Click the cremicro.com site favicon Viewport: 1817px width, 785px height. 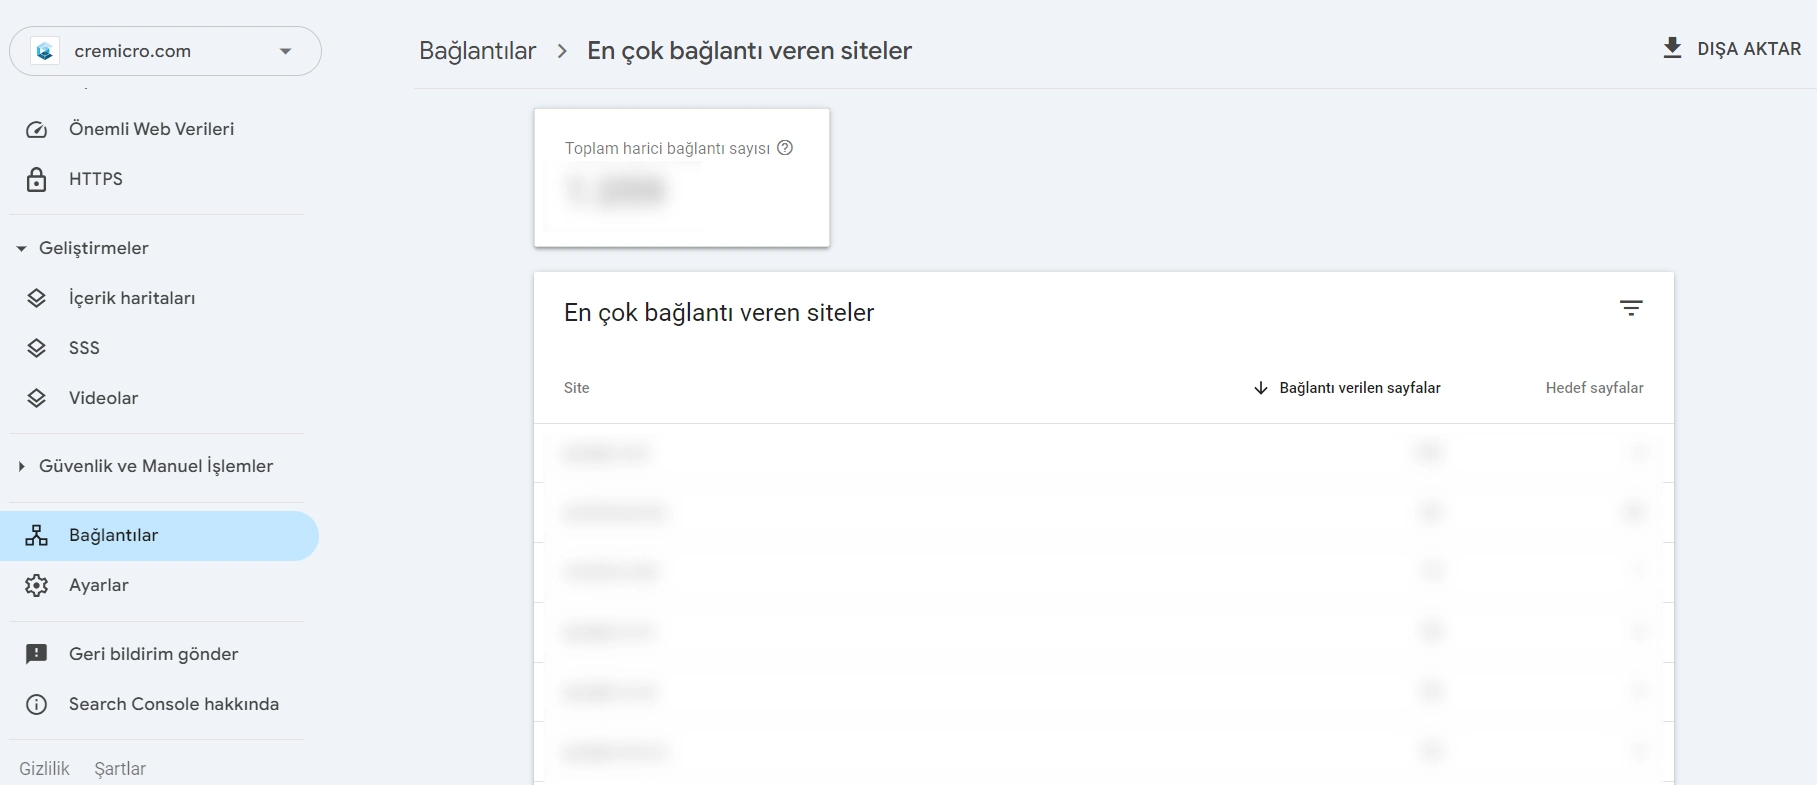click(x=45, y=51)
